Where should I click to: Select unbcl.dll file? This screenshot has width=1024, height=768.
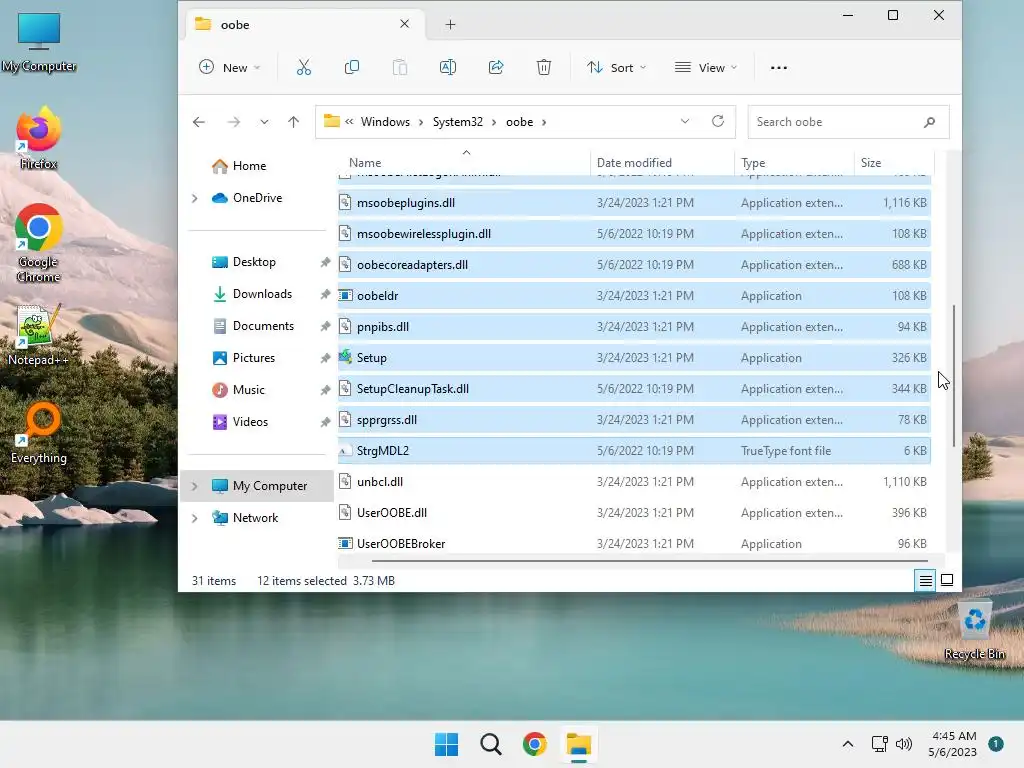(634, 482)
